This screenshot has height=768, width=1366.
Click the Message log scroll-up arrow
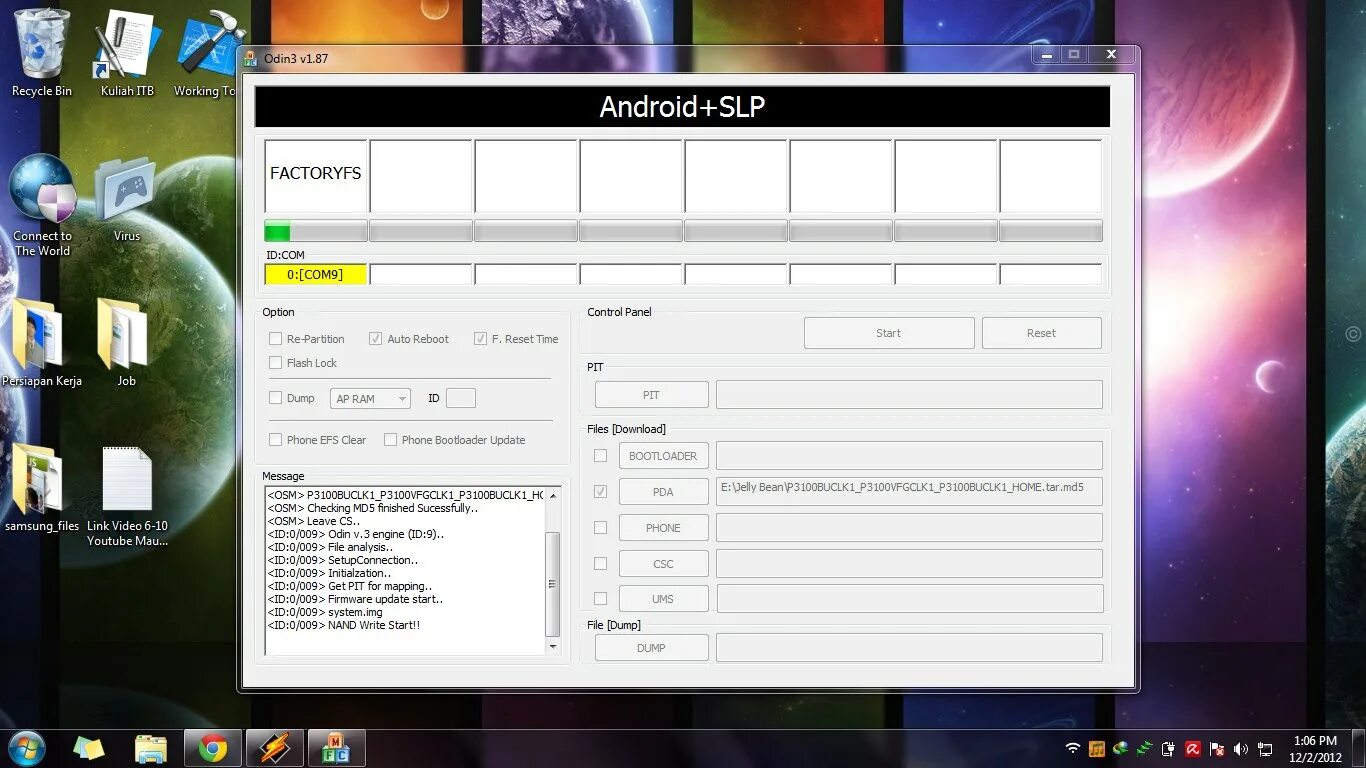552,495
